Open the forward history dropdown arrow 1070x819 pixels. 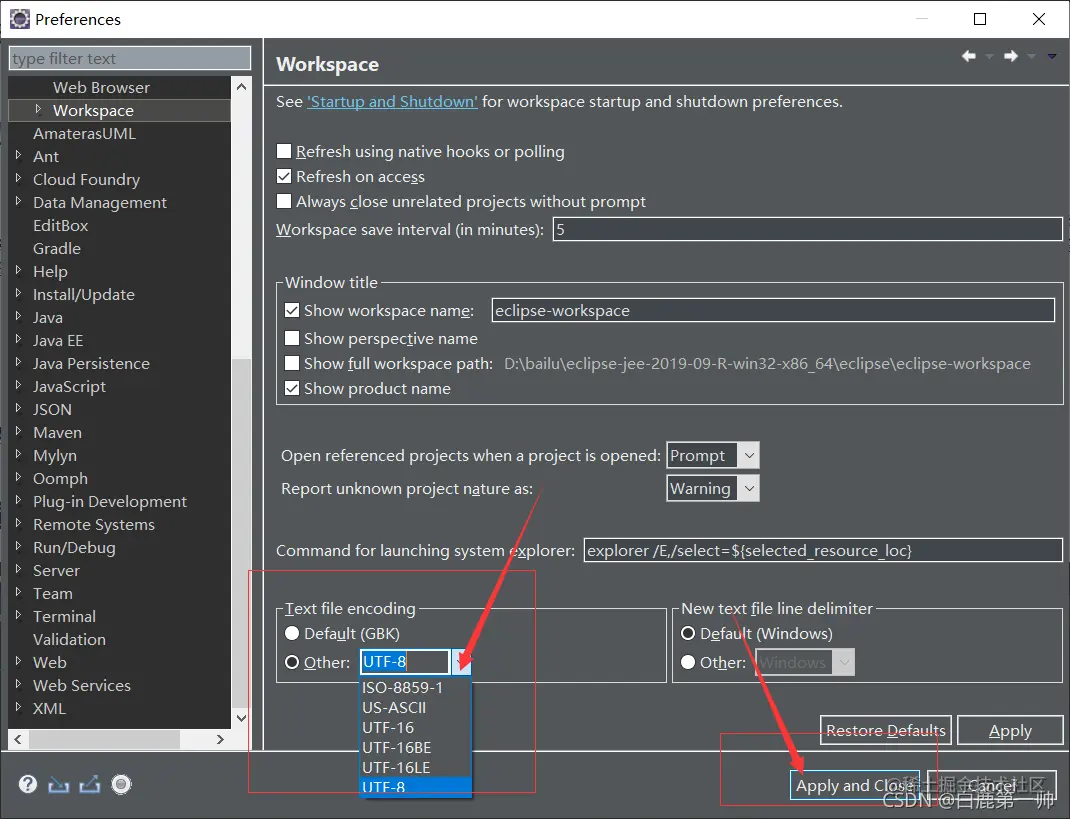[x=1031, y=57]
